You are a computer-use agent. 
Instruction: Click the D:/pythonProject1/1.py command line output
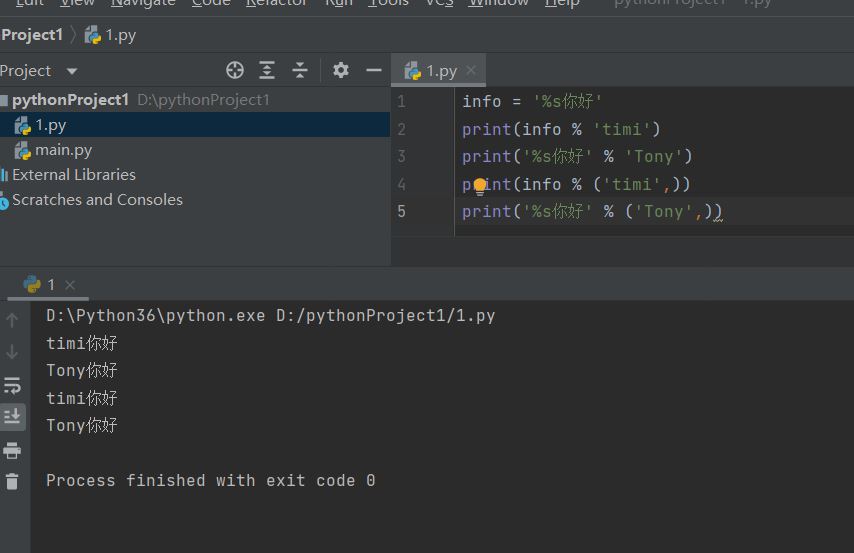[x=271, y=315]
